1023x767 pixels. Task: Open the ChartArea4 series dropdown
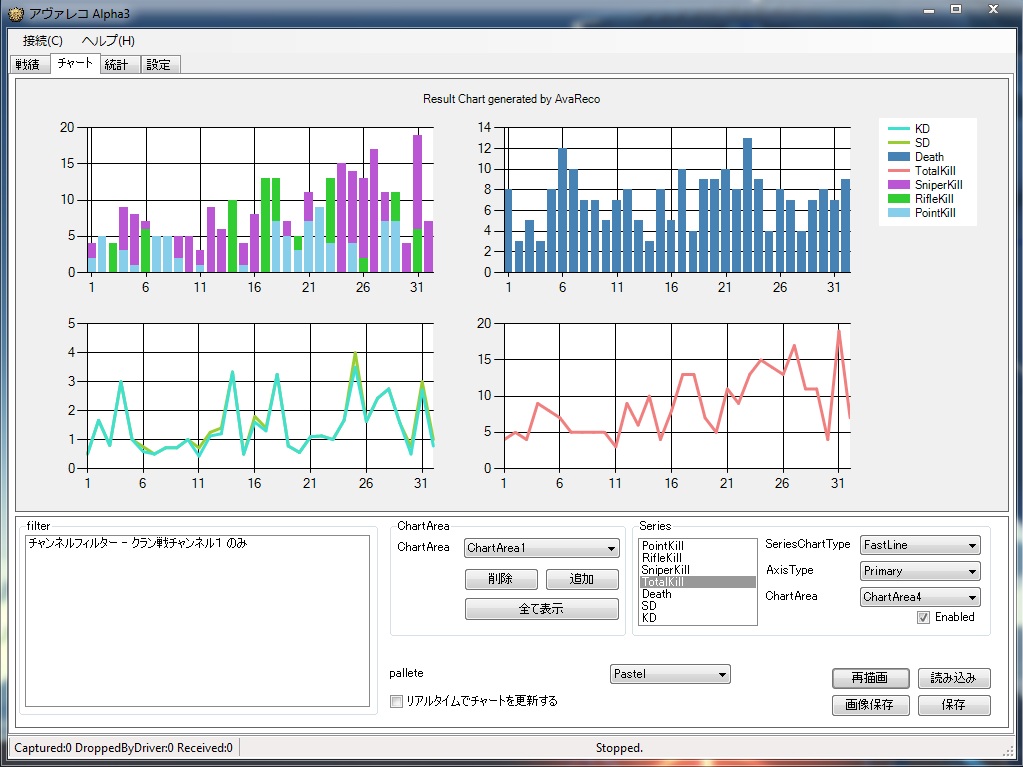point(921,597)
